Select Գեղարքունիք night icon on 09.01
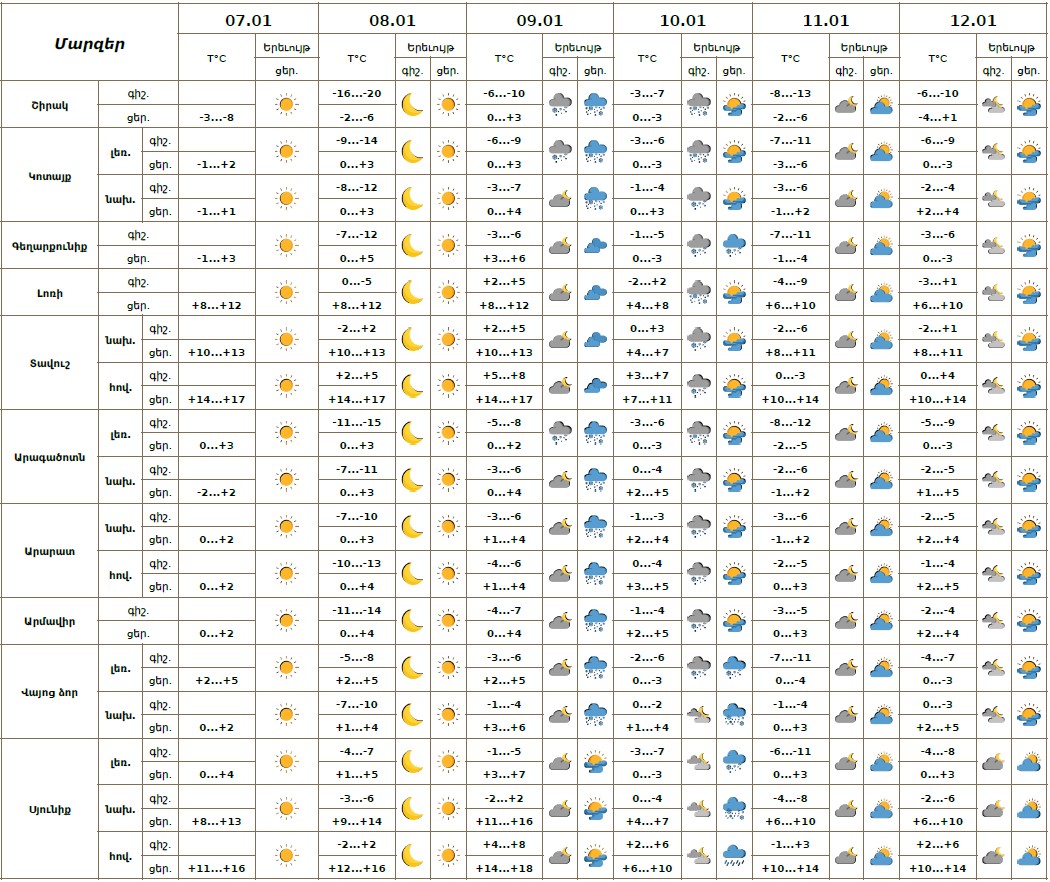This screenshot has height=882, width=1050. [560, 245]
